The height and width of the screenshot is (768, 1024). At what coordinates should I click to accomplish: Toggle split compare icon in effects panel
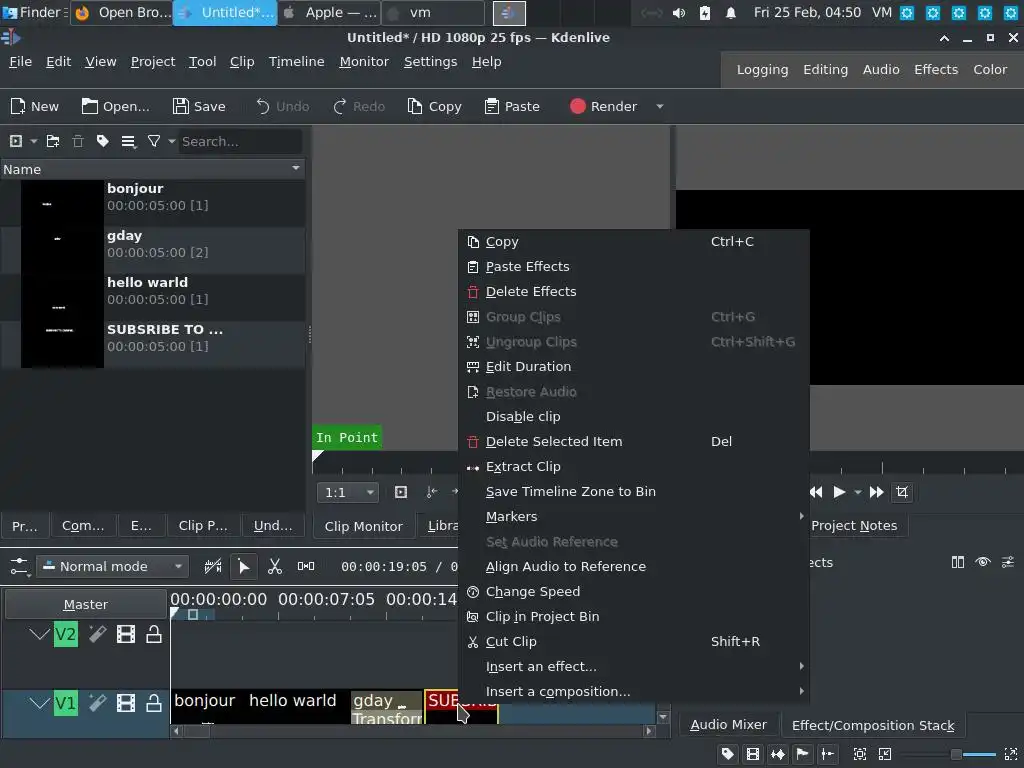pyautogui.click(x=957, y=562)
